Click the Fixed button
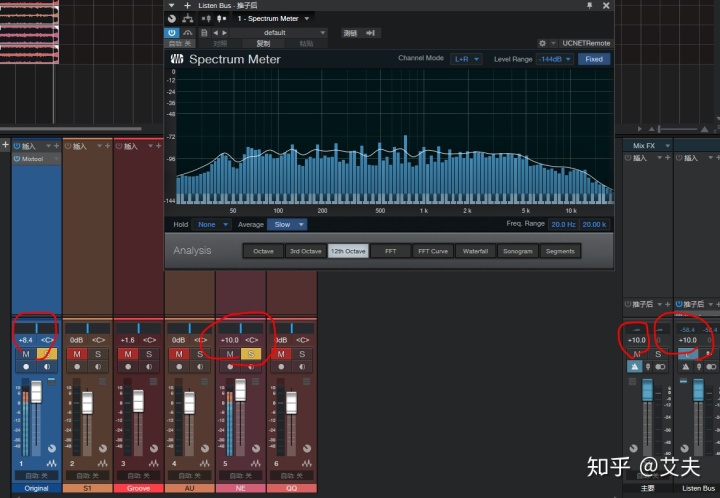The width and height of the screenshot is (720, 498). (594, 59)
